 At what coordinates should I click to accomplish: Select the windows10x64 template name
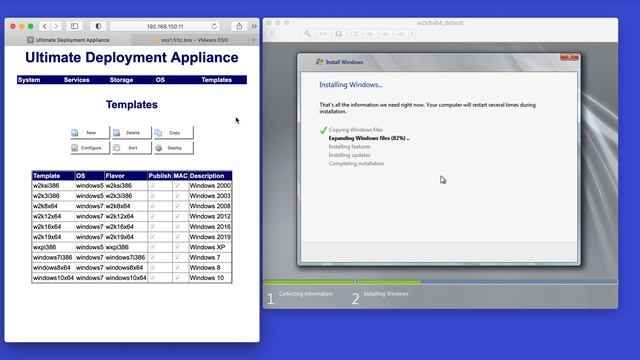[53, 278]
